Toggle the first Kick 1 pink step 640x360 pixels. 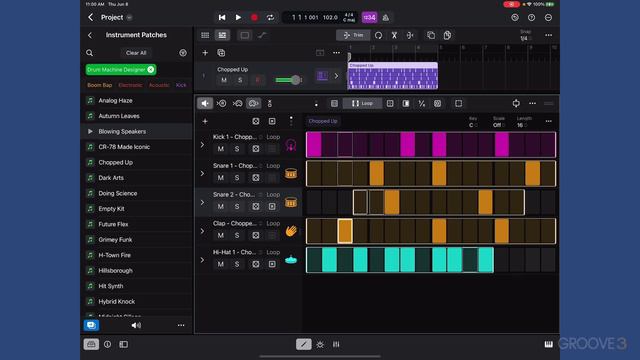pyautogui.click(x=314, y=144)
